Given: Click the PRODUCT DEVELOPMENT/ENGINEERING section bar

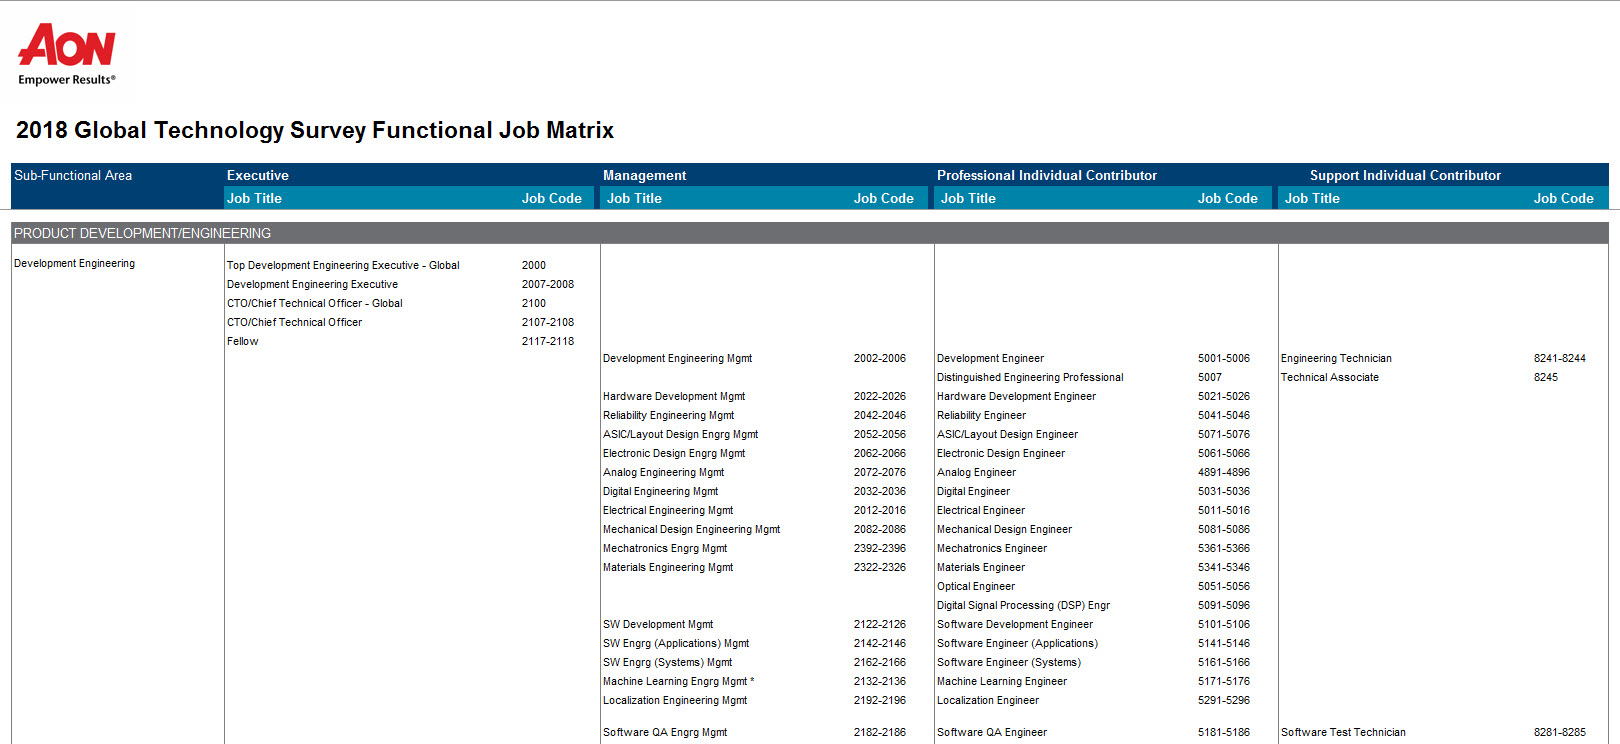Looking at the screenshot, I should point(142,233).
